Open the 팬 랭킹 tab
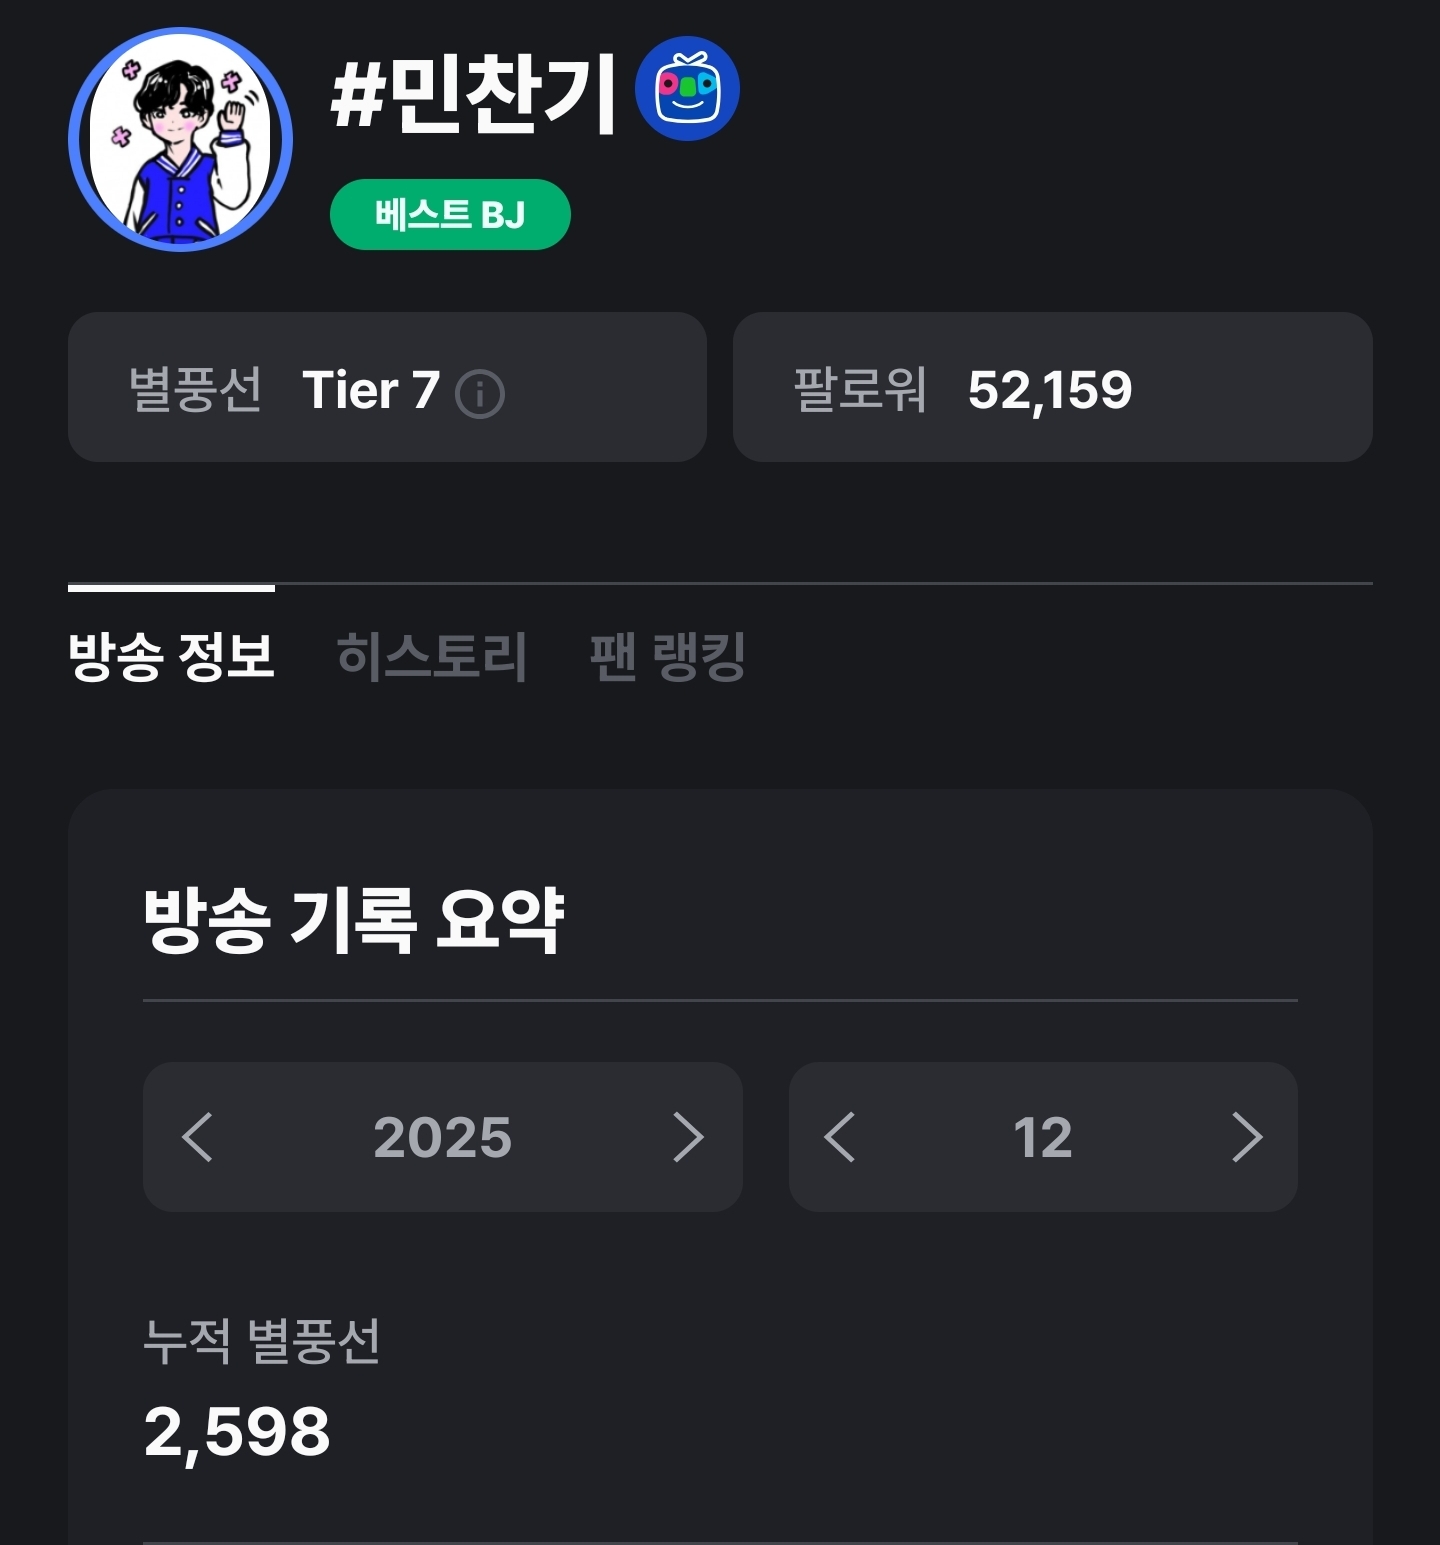This screenshot has width=1440, height=1545. 667,657
